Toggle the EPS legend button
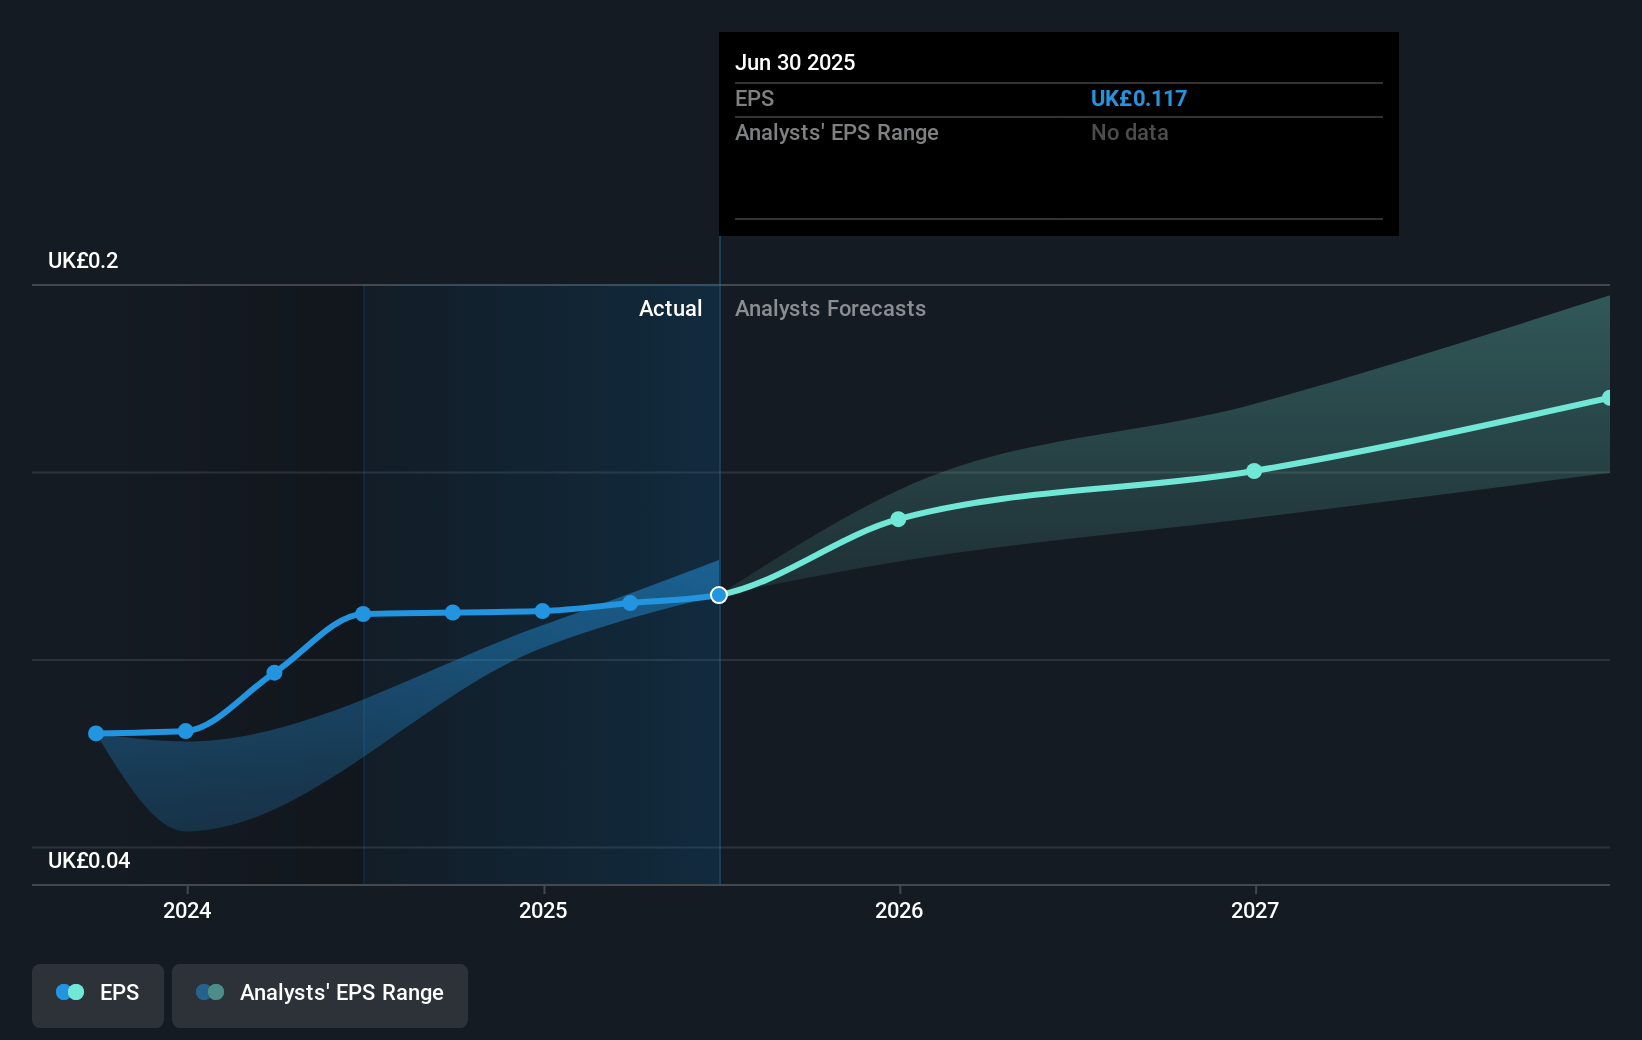Screen dimensions: 1642x1040 tap(98, 994)
